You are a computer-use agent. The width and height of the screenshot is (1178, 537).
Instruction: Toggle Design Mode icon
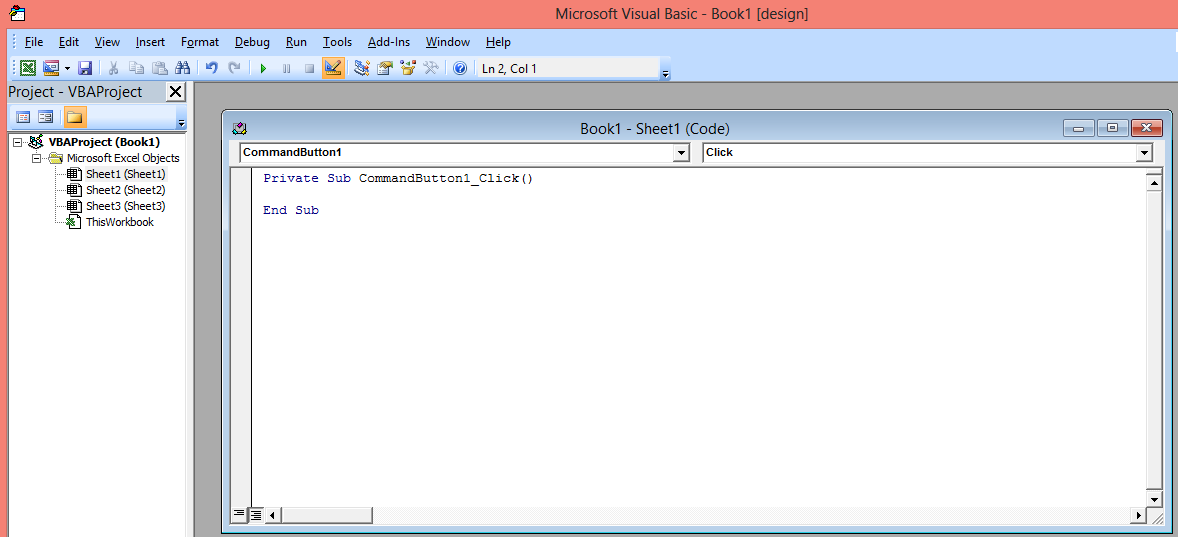[333, 68]
